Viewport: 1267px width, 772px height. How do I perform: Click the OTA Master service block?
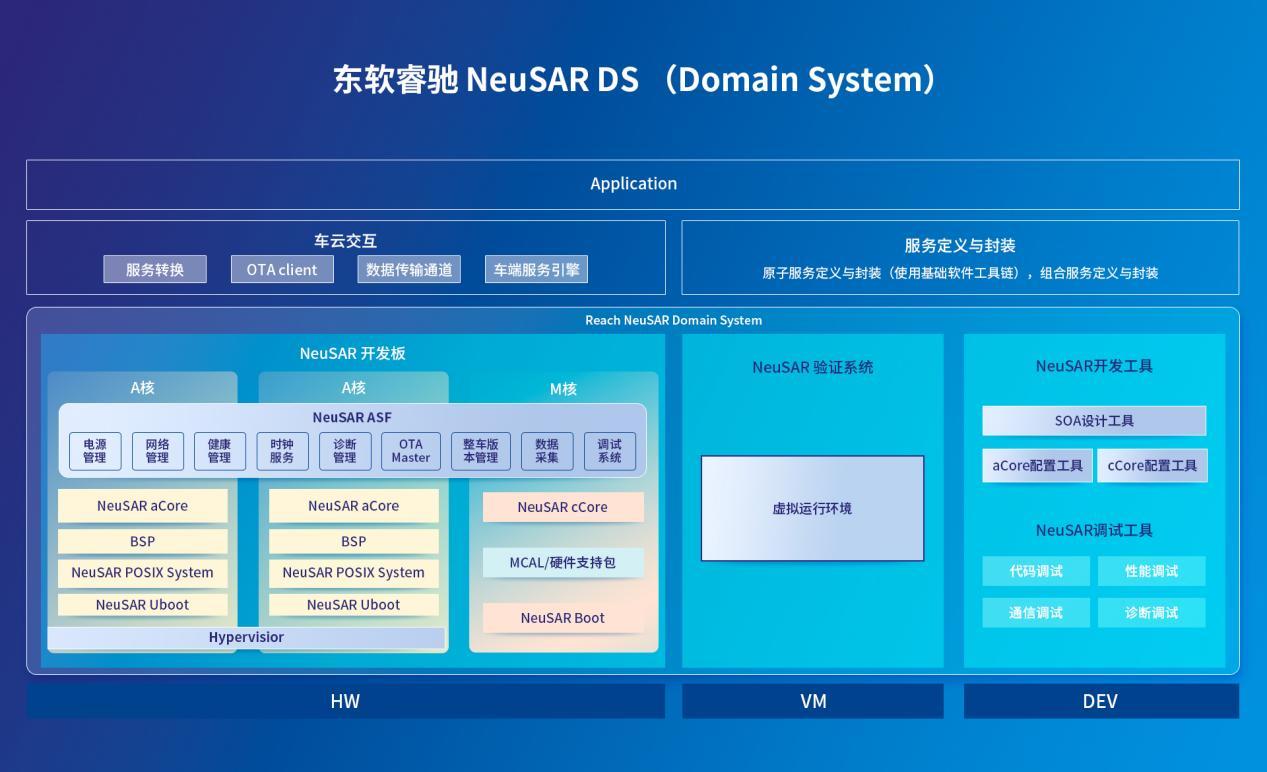410,451
